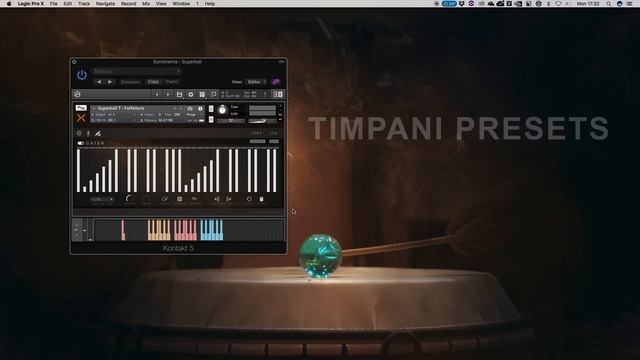Open the Track menu
This screenshot has height=360, width=640.
tap(84, 4)
